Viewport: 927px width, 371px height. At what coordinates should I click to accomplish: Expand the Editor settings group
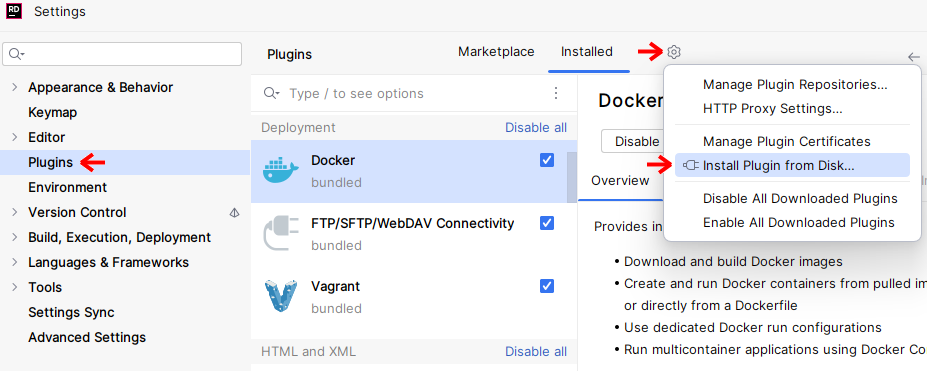coord(15,137)
